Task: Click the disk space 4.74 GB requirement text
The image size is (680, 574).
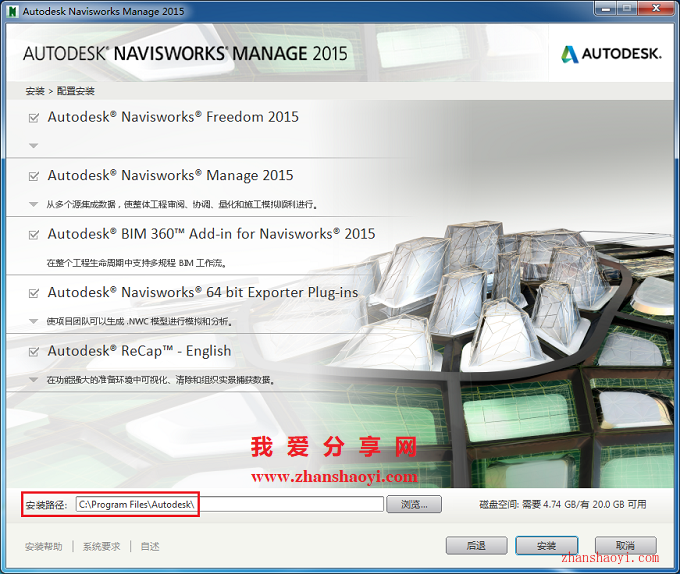Action: click(562, 504)
